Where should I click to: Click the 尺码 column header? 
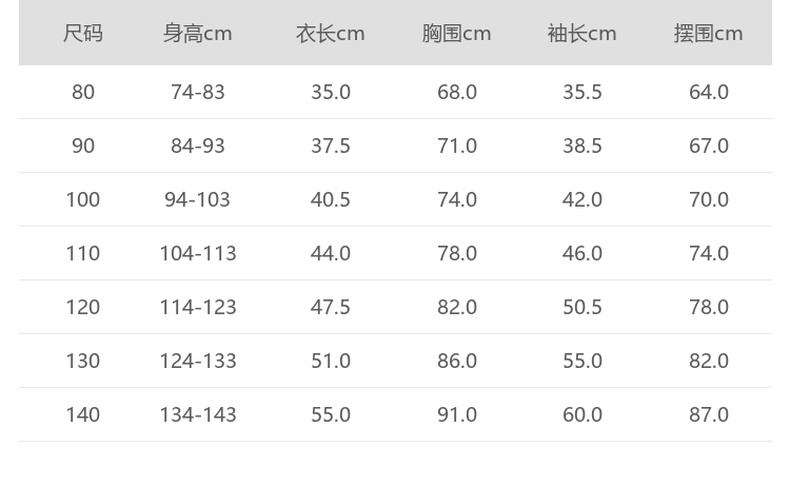click(83, 34)
